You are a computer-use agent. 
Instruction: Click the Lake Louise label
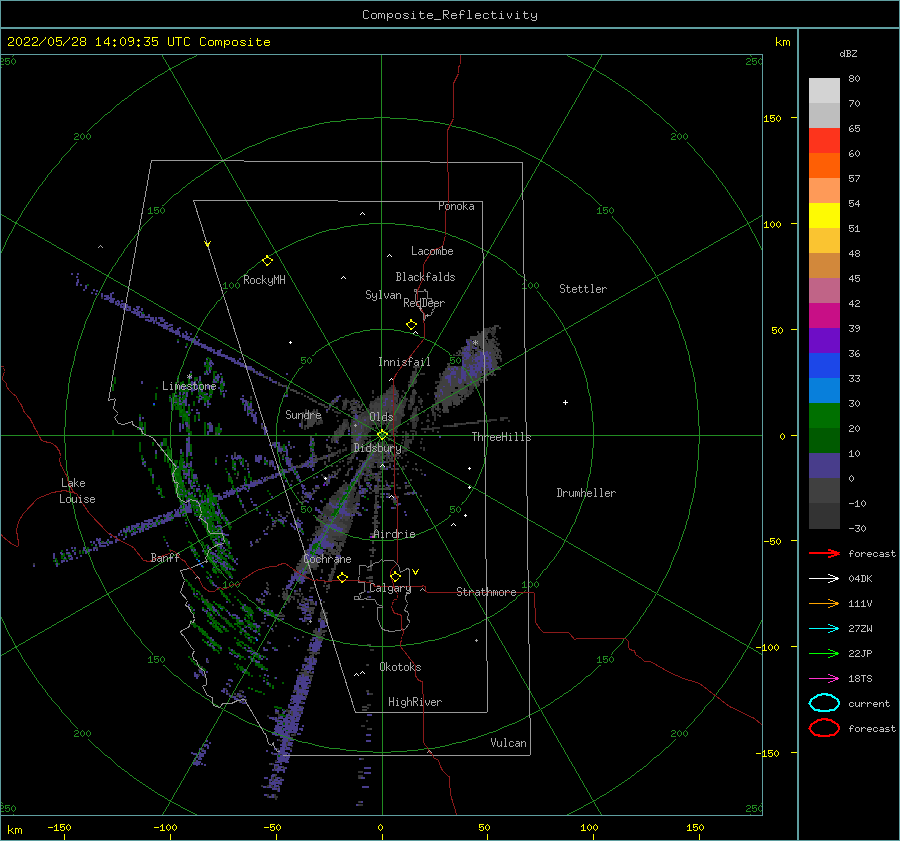point(78,491)
